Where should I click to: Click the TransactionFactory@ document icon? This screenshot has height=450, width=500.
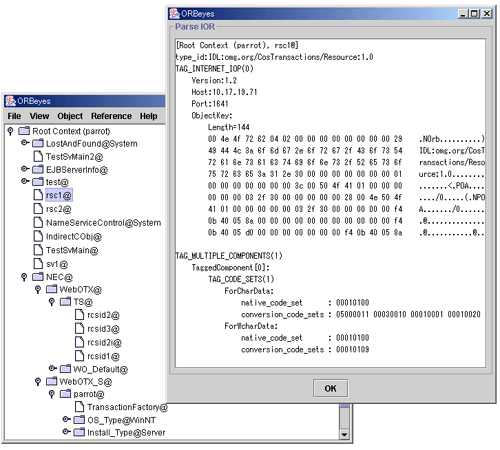point(79,407)
